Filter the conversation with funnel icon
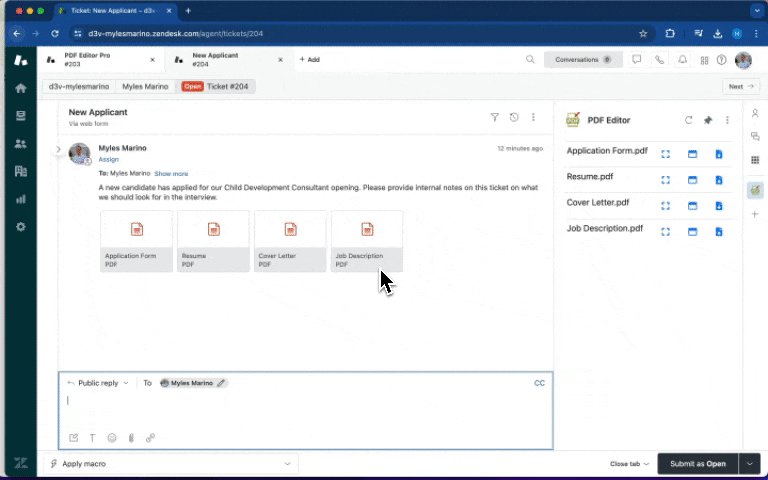This screenshot has width=768, height=480. [x=494, y=117]
